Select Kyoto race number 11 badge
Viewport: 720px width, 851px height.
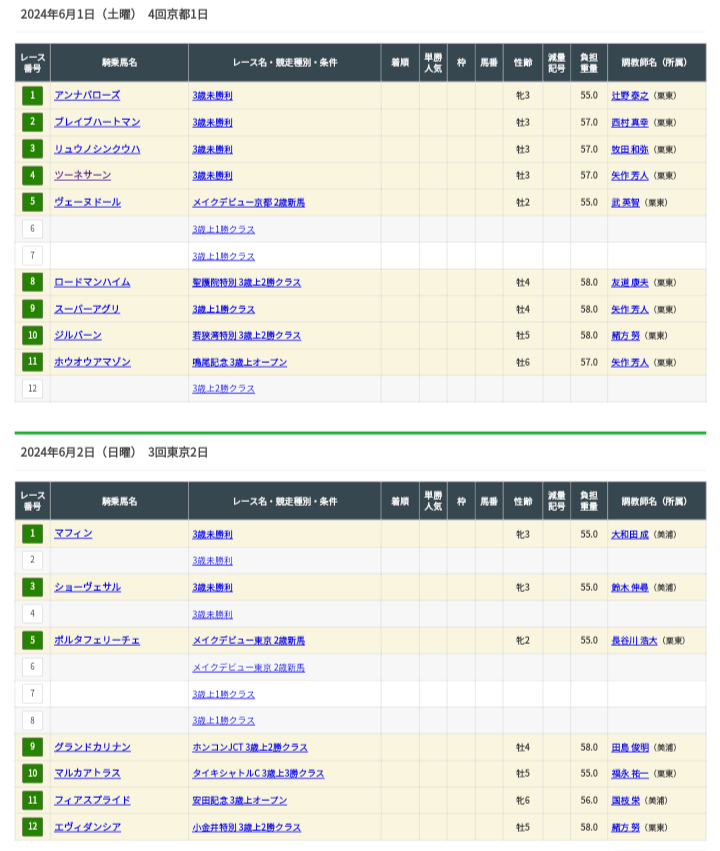33,362
